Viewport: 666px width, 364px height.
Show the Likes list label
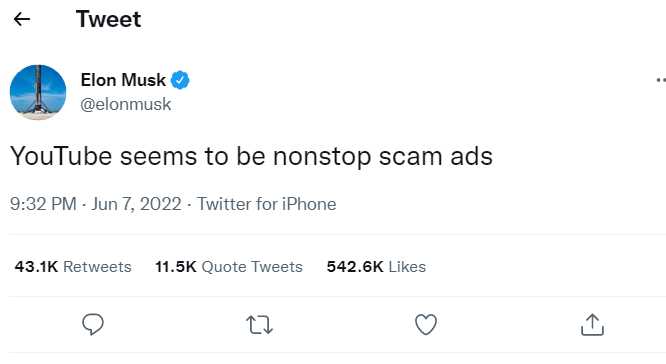[x=407, y=267]
